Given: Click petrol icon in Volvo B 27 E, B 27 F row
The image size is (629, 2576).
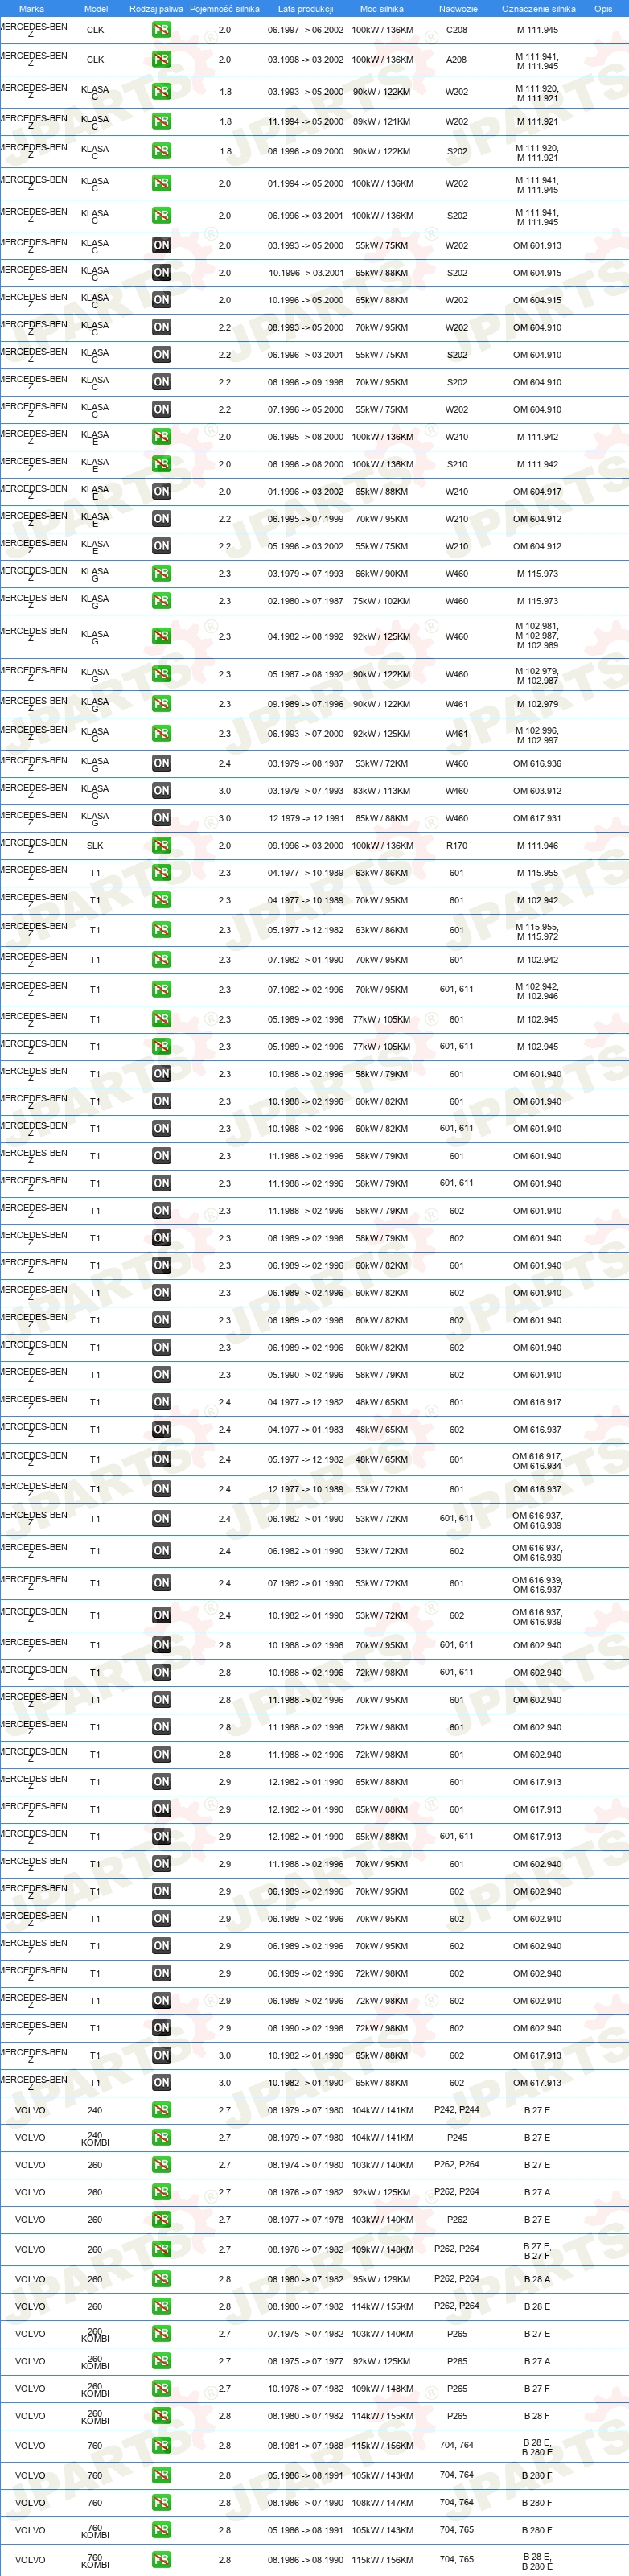Looking at the screenshot, I should tap(161, 2249).
